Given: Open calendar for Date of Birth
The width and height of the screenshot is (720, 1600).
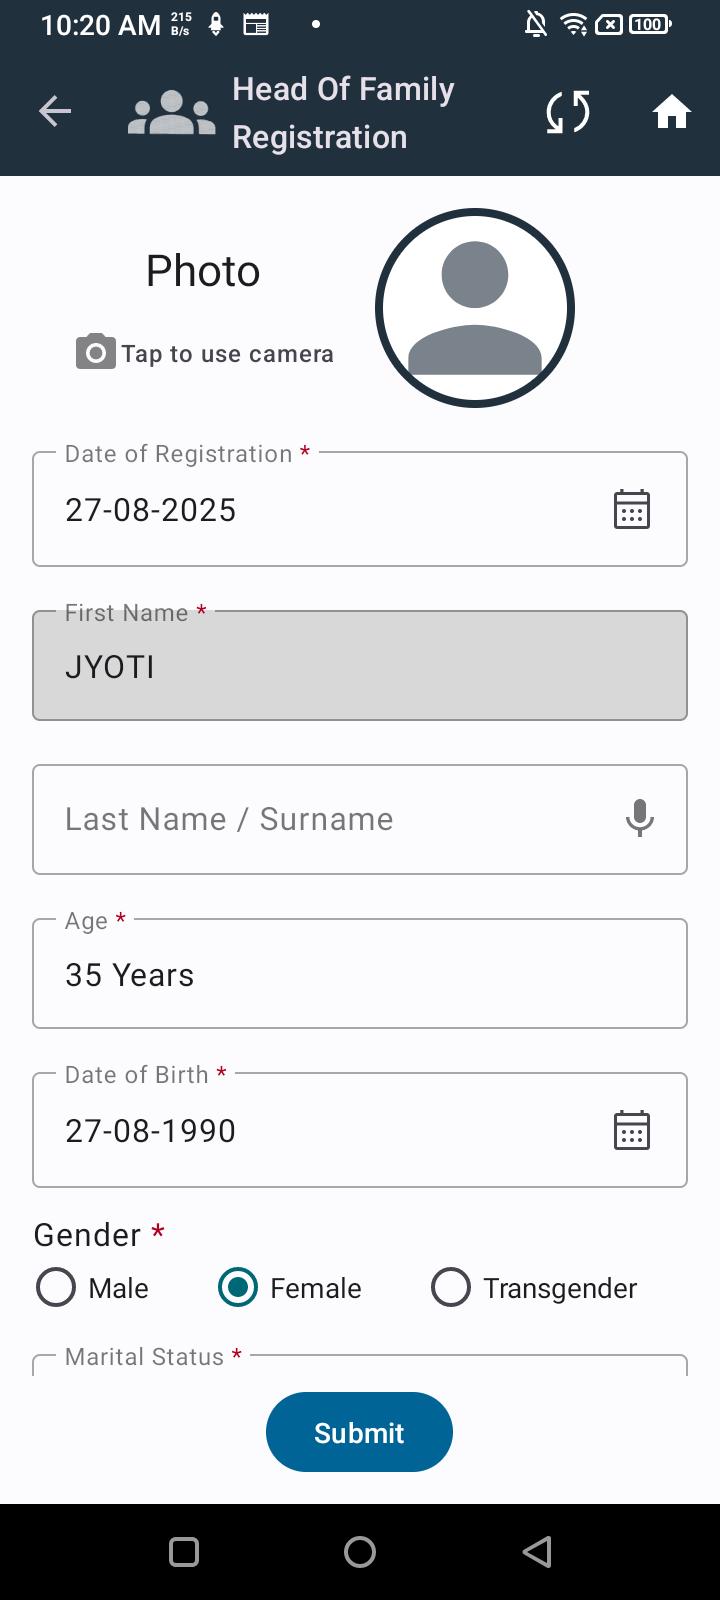Looking at the screenshot, I should tap(631, 1130).
